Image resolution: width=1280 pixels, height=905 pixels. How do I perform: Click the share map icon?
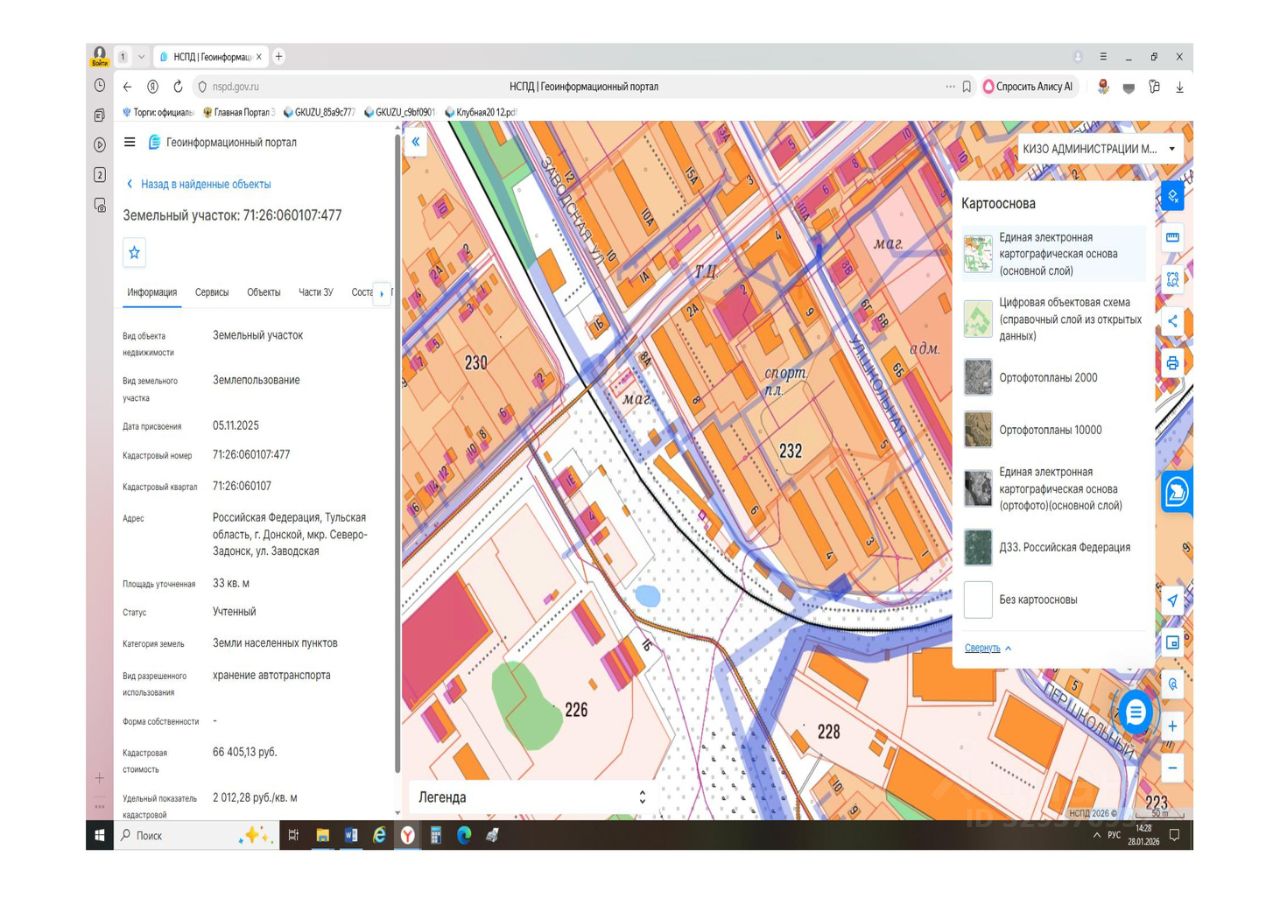point(1173,321)
